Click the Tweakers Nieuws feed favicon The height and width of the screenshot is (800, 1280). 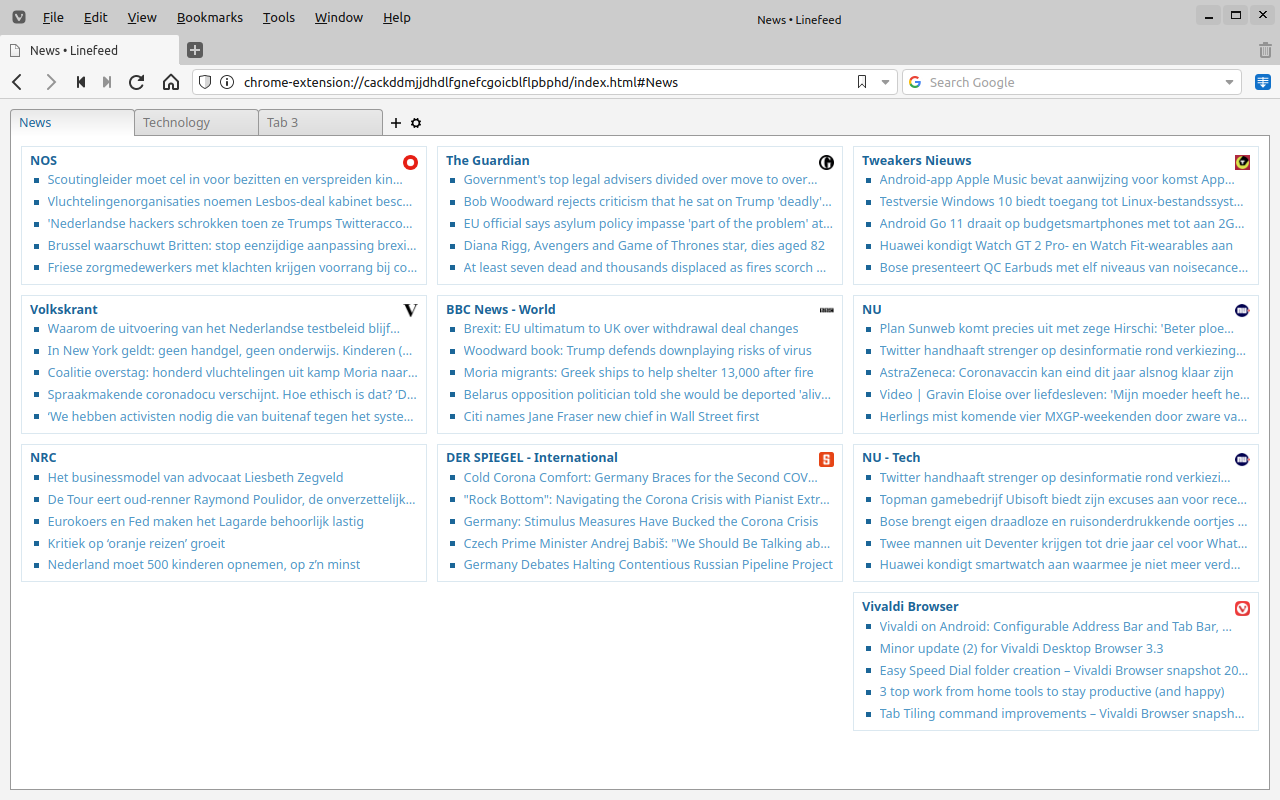click(1242, 162)
